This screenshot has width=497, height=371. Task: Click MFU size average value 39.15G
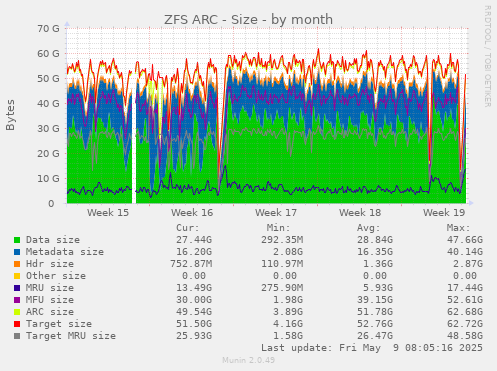tap(375, 300)
